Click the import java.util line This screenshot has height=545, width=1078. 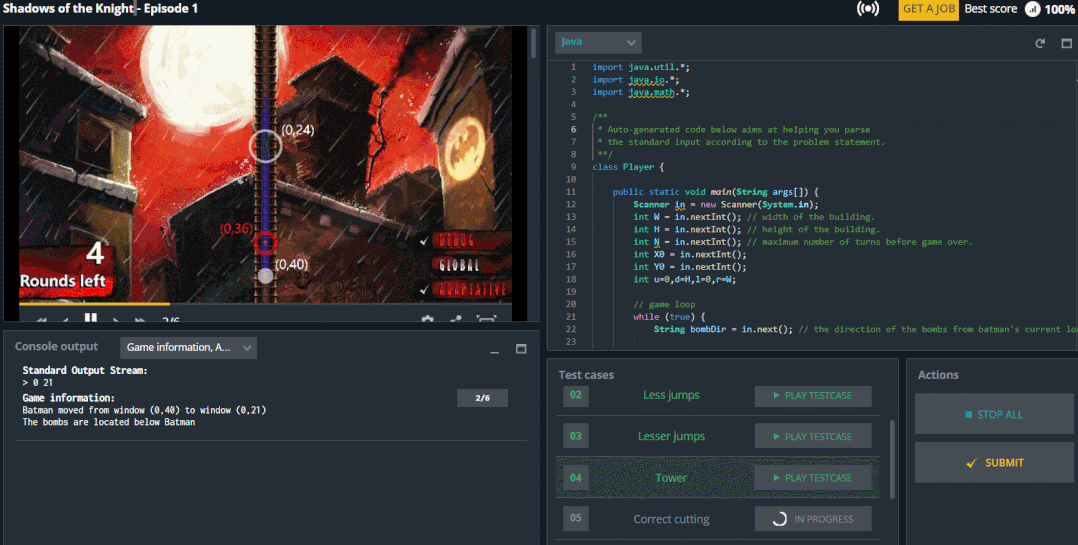pos(641,67)
